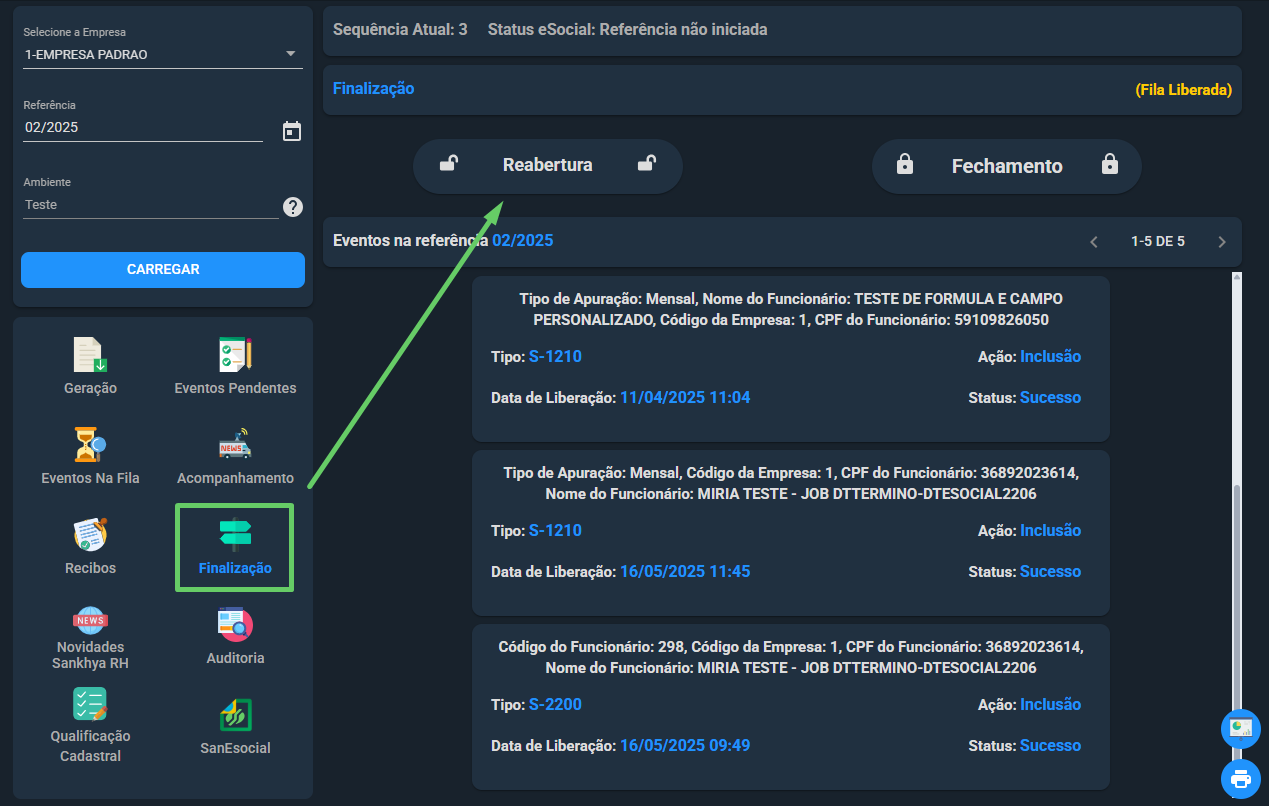Click the left closed padlock on Fechamento

click(905, 165)
